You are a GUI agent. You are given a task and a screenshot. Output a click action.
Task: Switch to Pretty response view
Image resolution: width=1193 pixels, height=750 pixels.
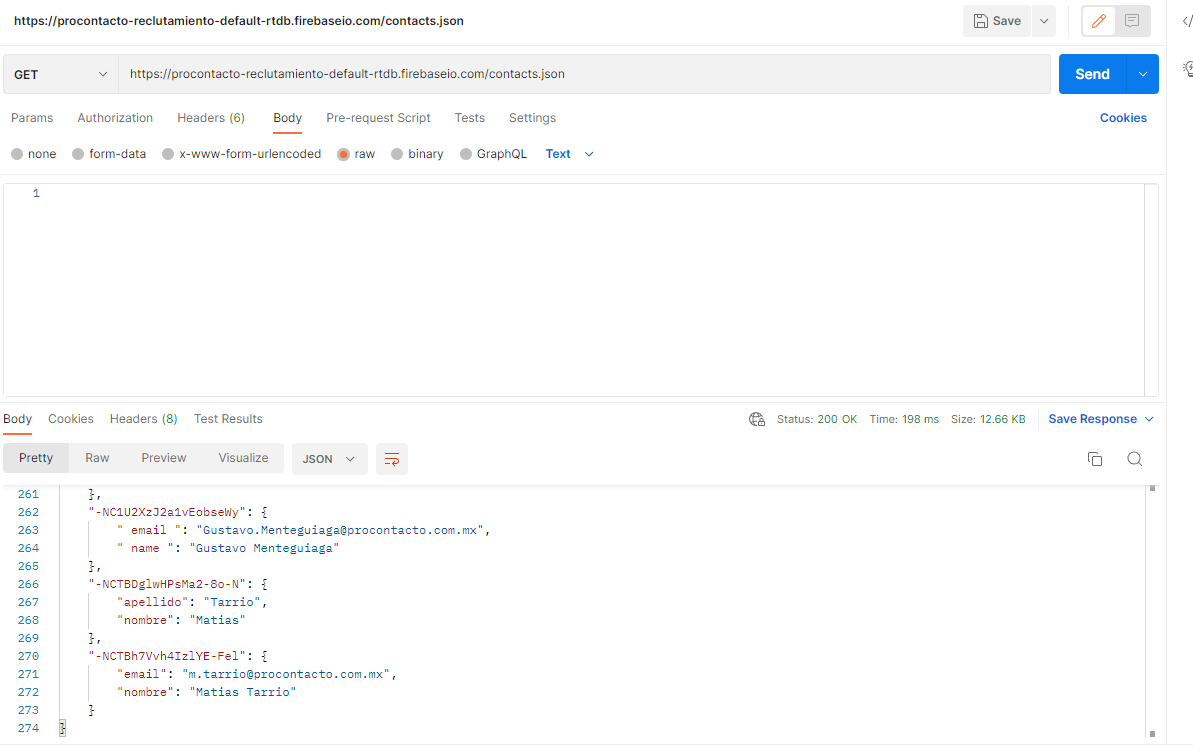click(36, 458)
